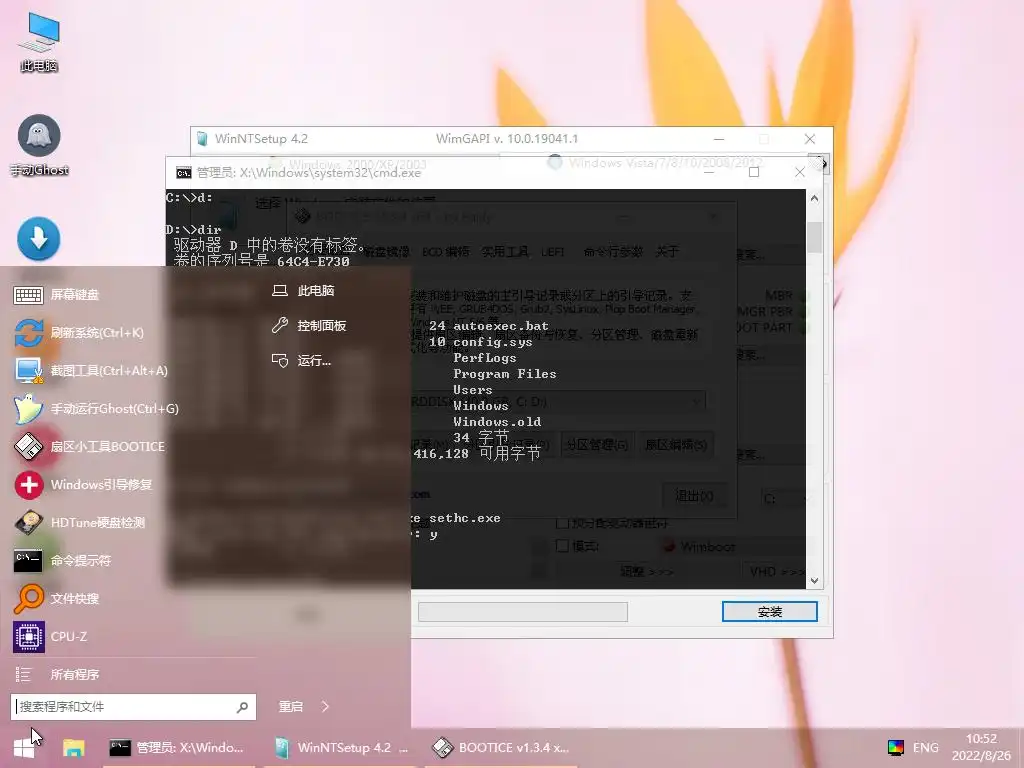Click "Windows.old" in the dir output

point(497,421)
